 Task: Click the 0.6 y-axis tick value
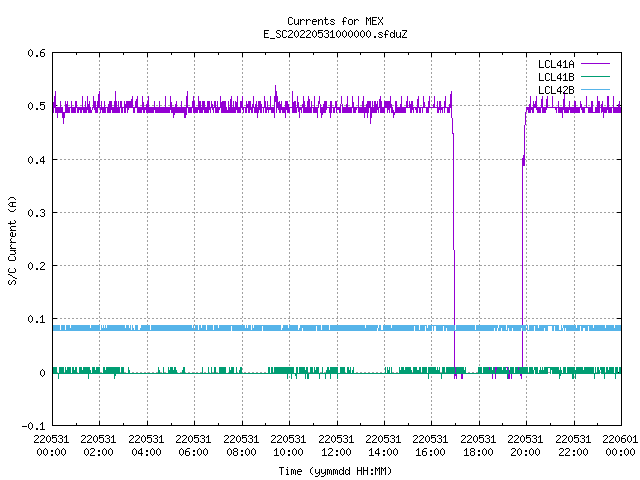tap(36, 53)
